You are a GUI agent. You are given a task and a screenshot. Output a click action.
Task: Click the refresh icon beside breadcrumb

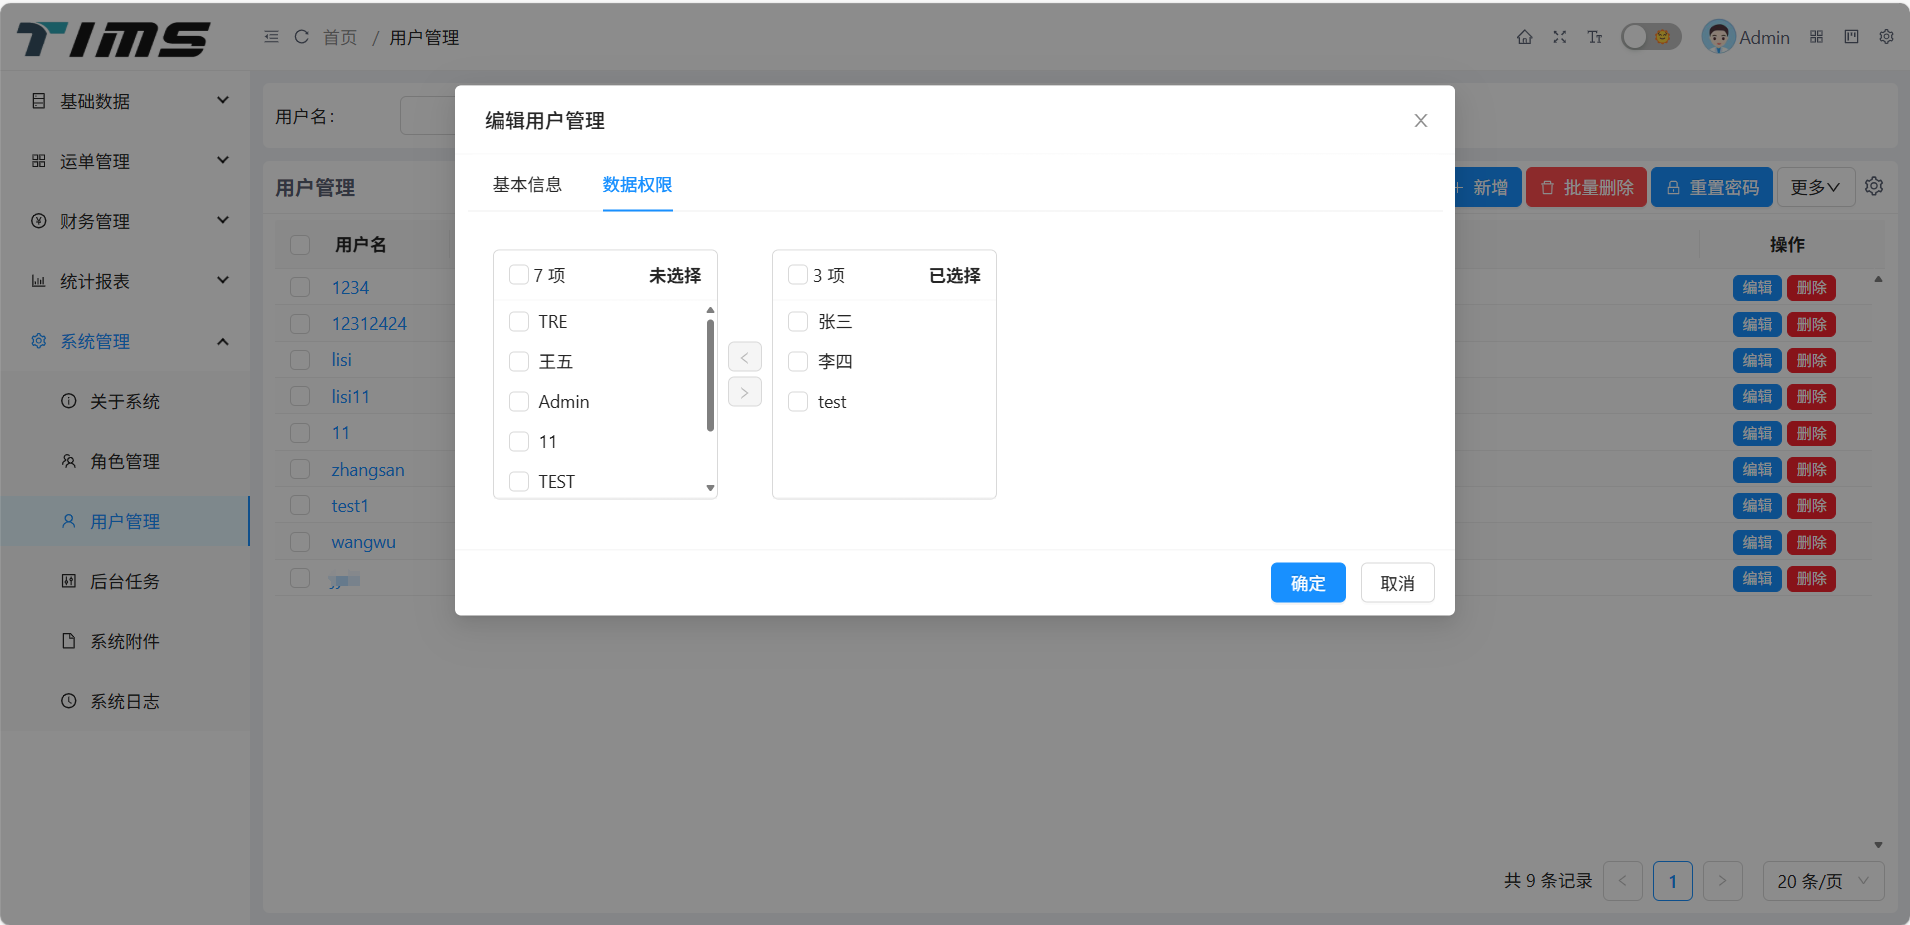click(x=301, y=37)
